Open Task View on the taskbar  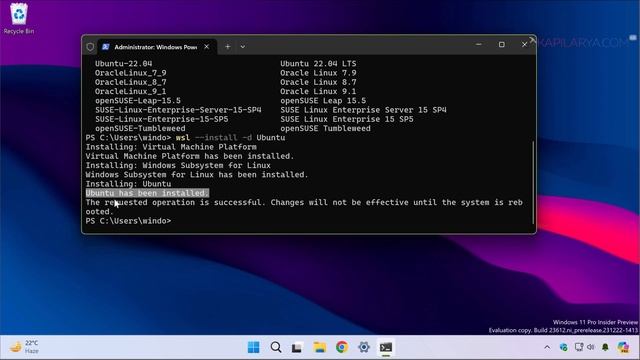coord(297,347)
